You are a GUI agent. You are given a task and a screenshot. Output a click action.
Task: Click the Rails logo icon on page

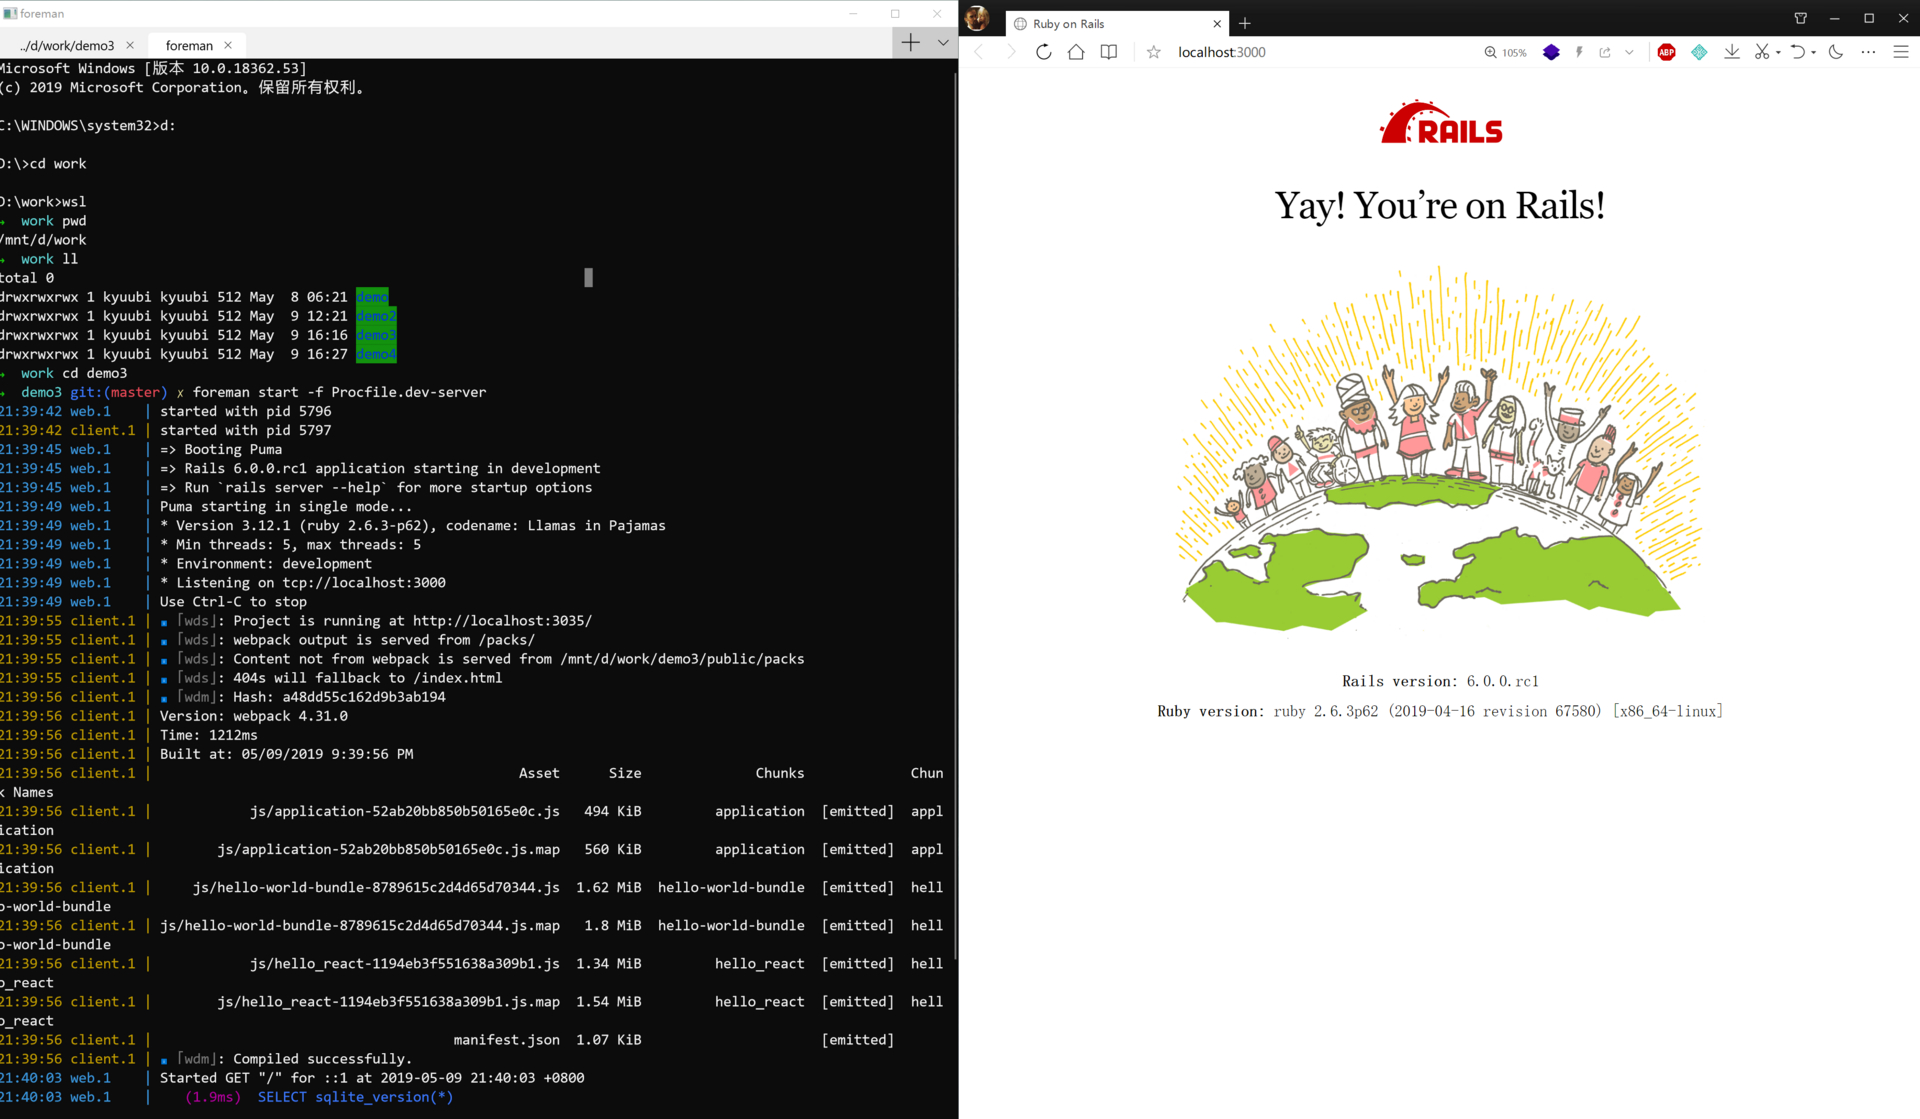click(x=1441, y=123)
